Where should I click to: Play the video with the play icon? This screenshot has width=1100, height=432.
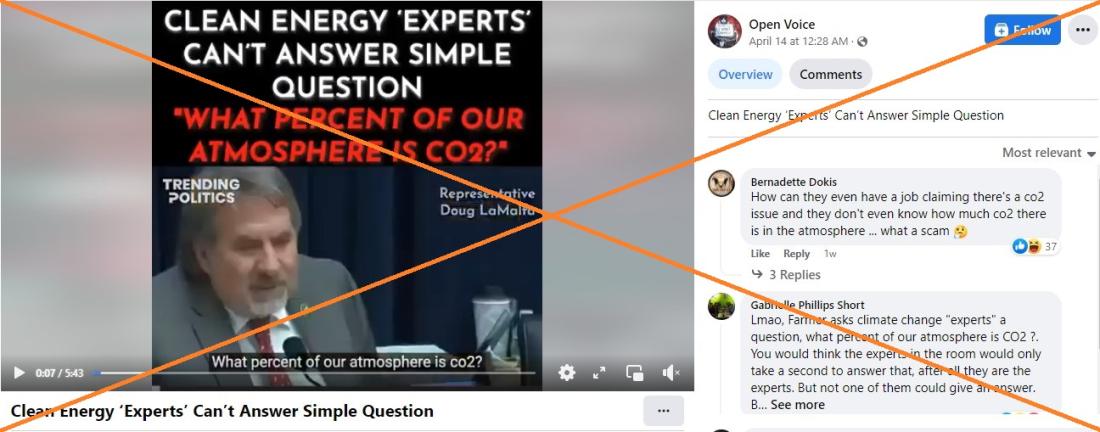[x=20, y=373]
